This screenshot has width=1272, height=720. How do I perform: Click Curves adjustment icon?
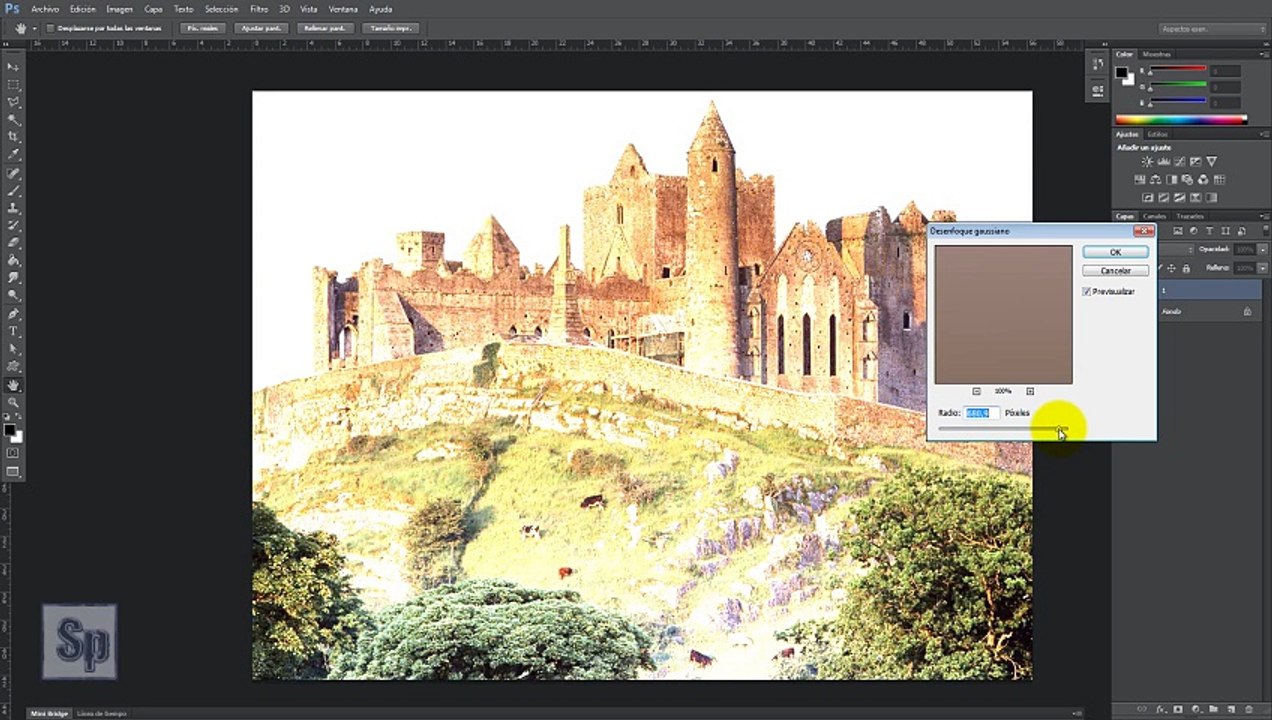pos(1179,162)
